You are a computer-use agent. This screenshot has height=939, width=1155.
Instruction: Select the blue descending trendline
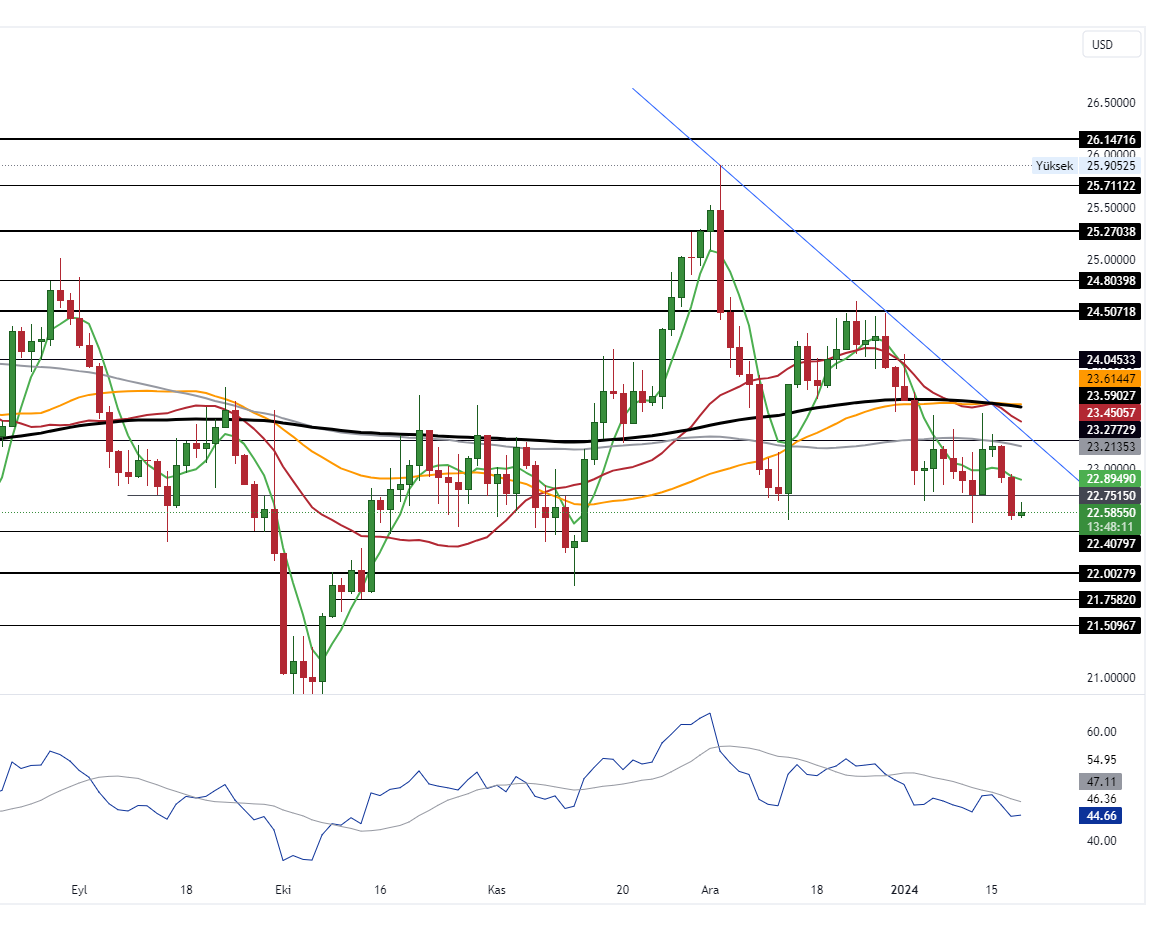790,229
